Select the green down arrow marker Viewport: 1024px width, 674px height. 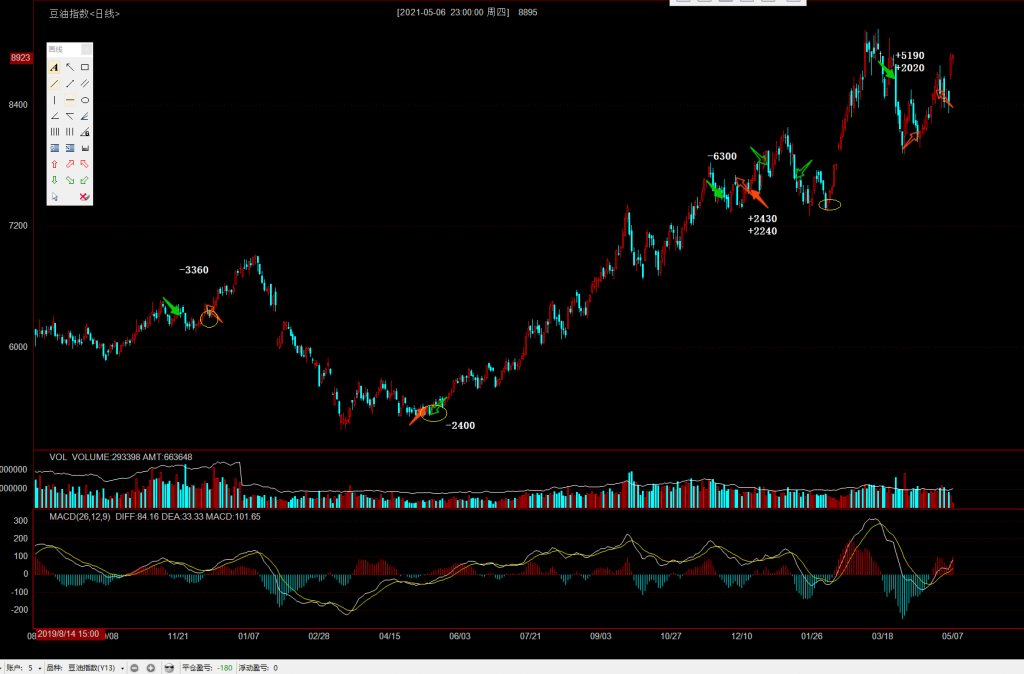coord(54,180)
